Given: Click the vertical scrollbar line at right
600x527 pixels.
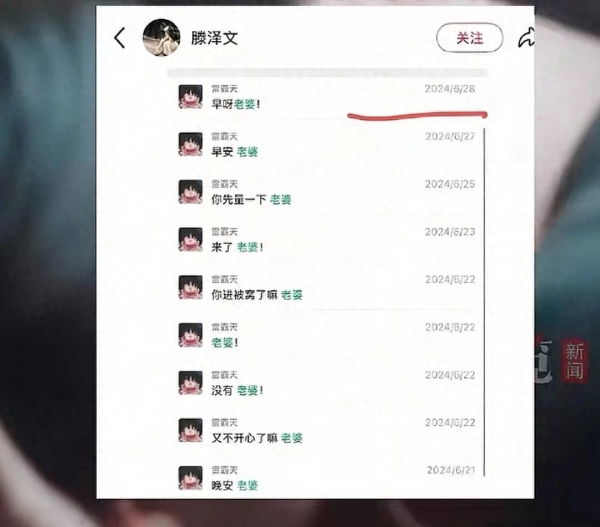Looking at the screenshot, I should pyautogui.click(x=484, y=302).
